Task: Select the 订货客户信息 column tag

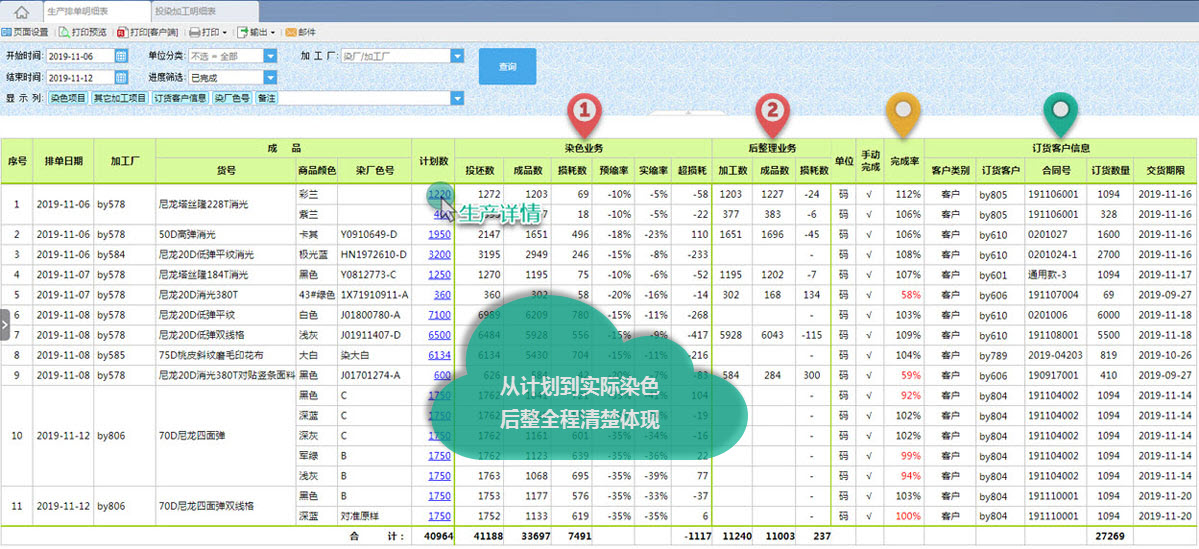Action: [180, 98]
